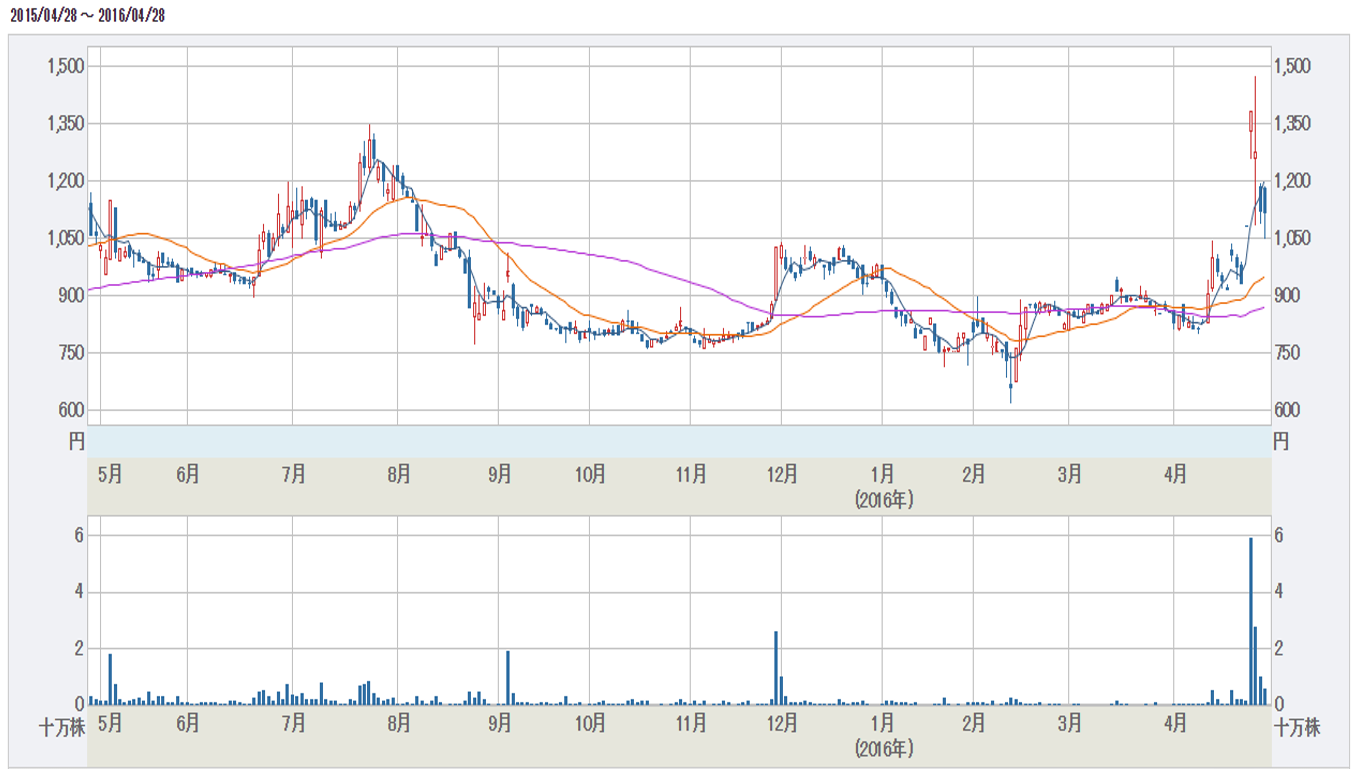Click the 1,500 label on left price axis
Screen dimensions: 1354x769
tap(66, 66)
